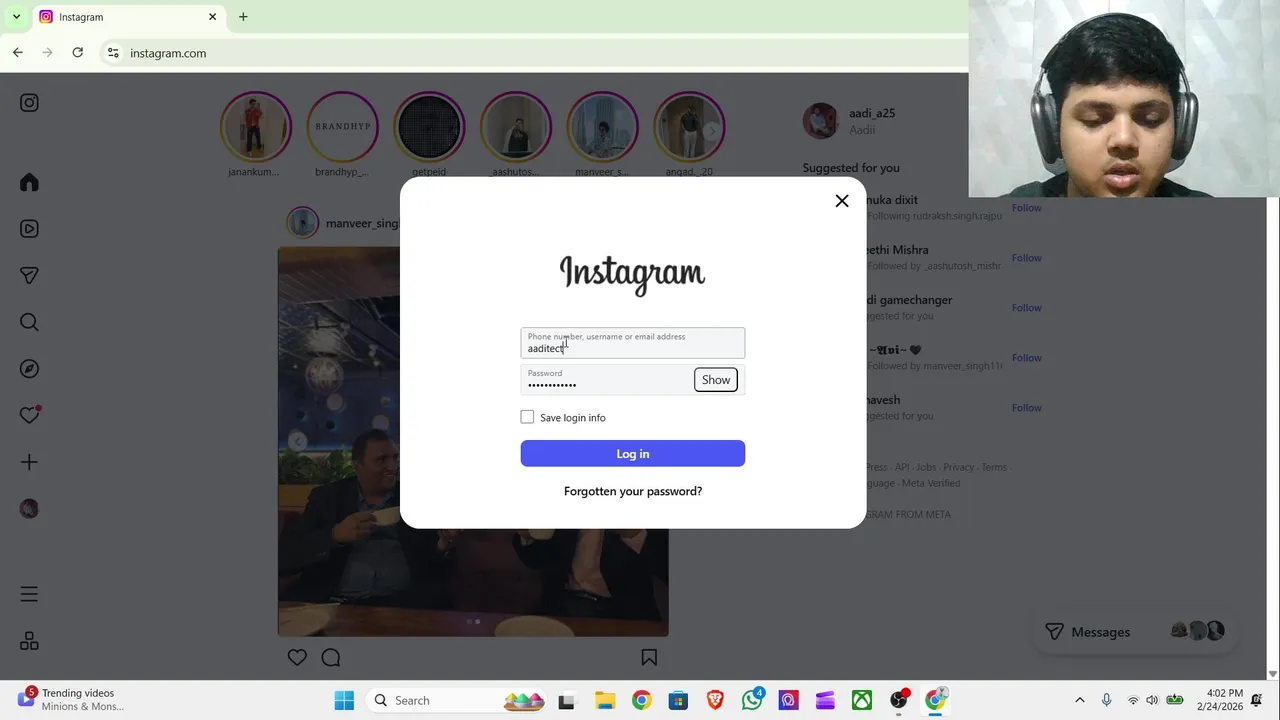Open getpeid story

(x=429, y=127)
